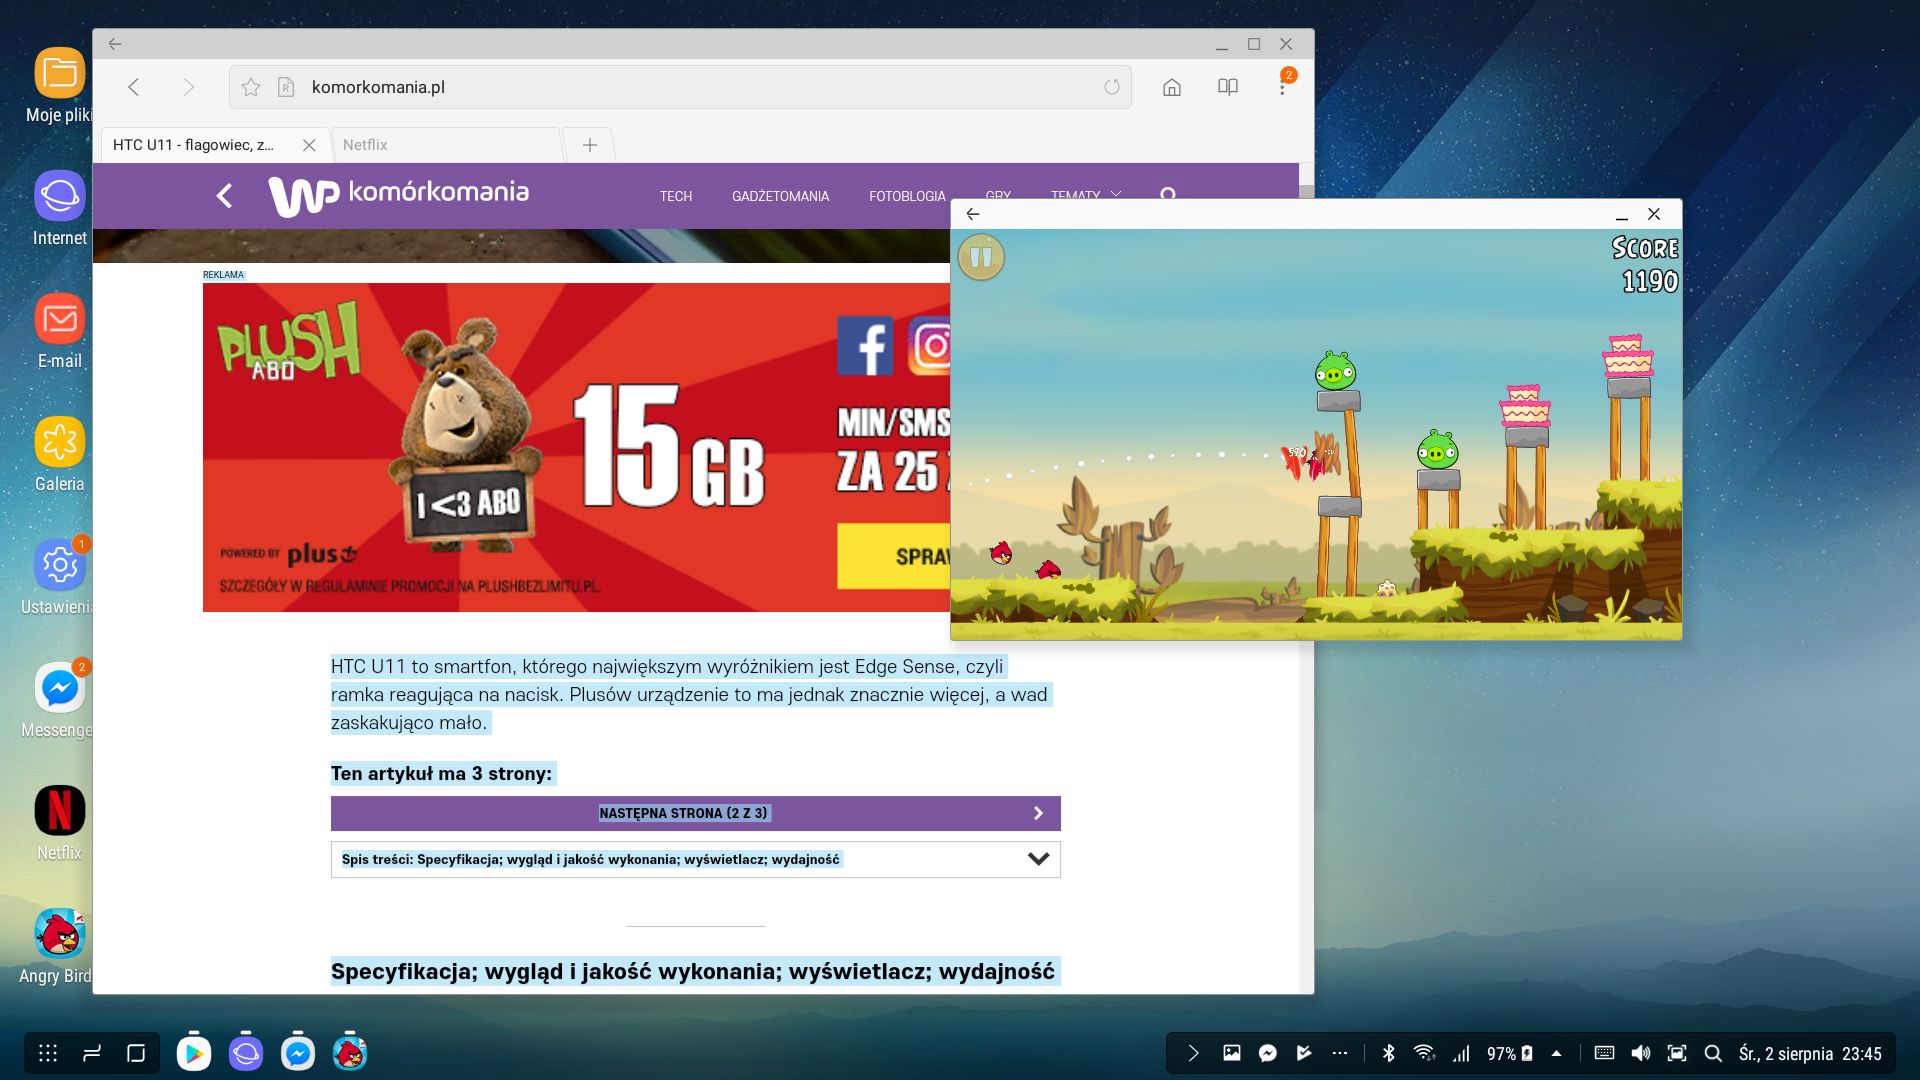
Task: Click back arrow in Angry Birds window
Action: 973,214
